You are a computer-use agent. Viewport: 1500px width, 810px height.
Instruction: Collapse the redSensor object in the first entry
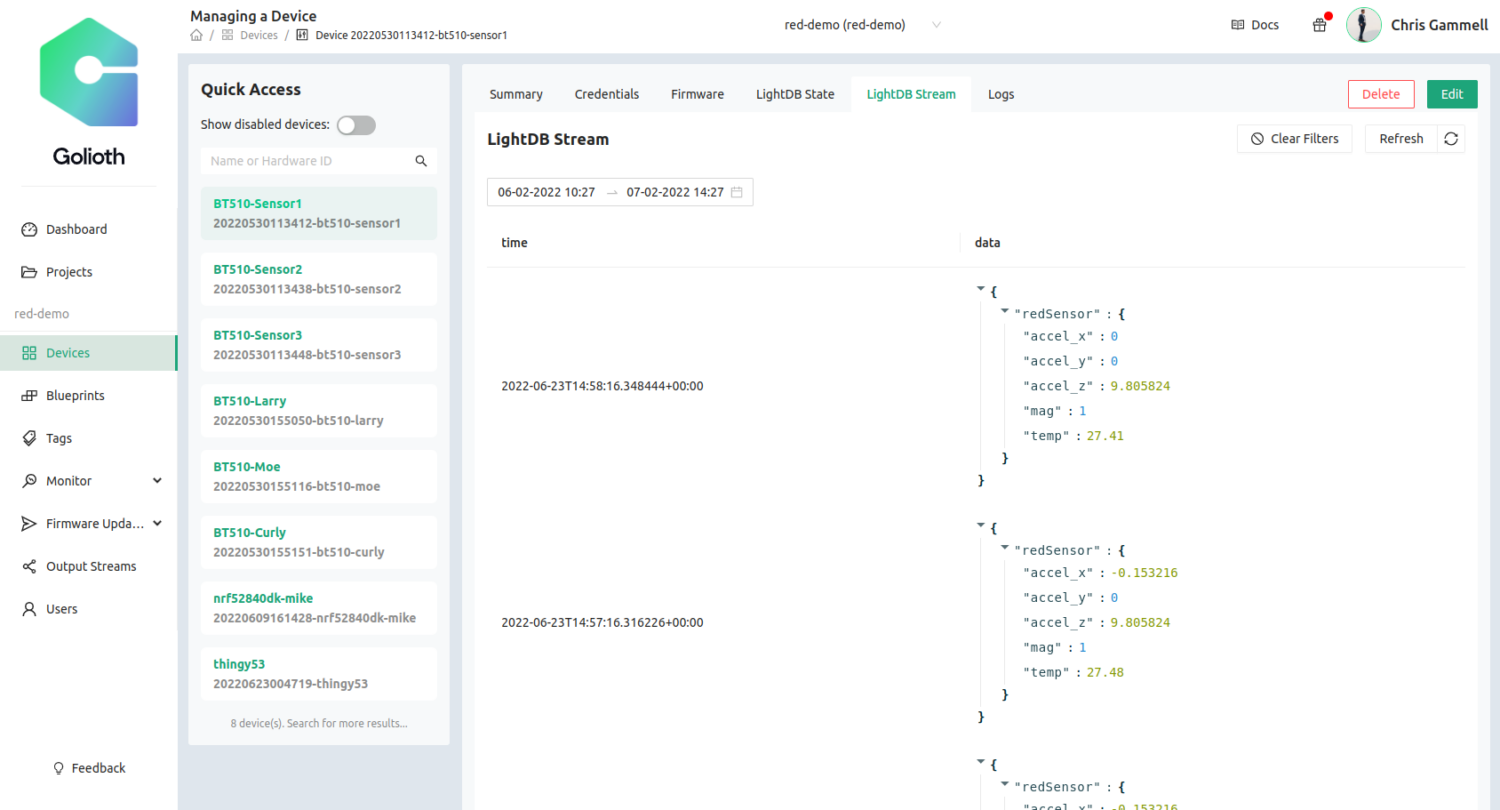pos(1004,310)
